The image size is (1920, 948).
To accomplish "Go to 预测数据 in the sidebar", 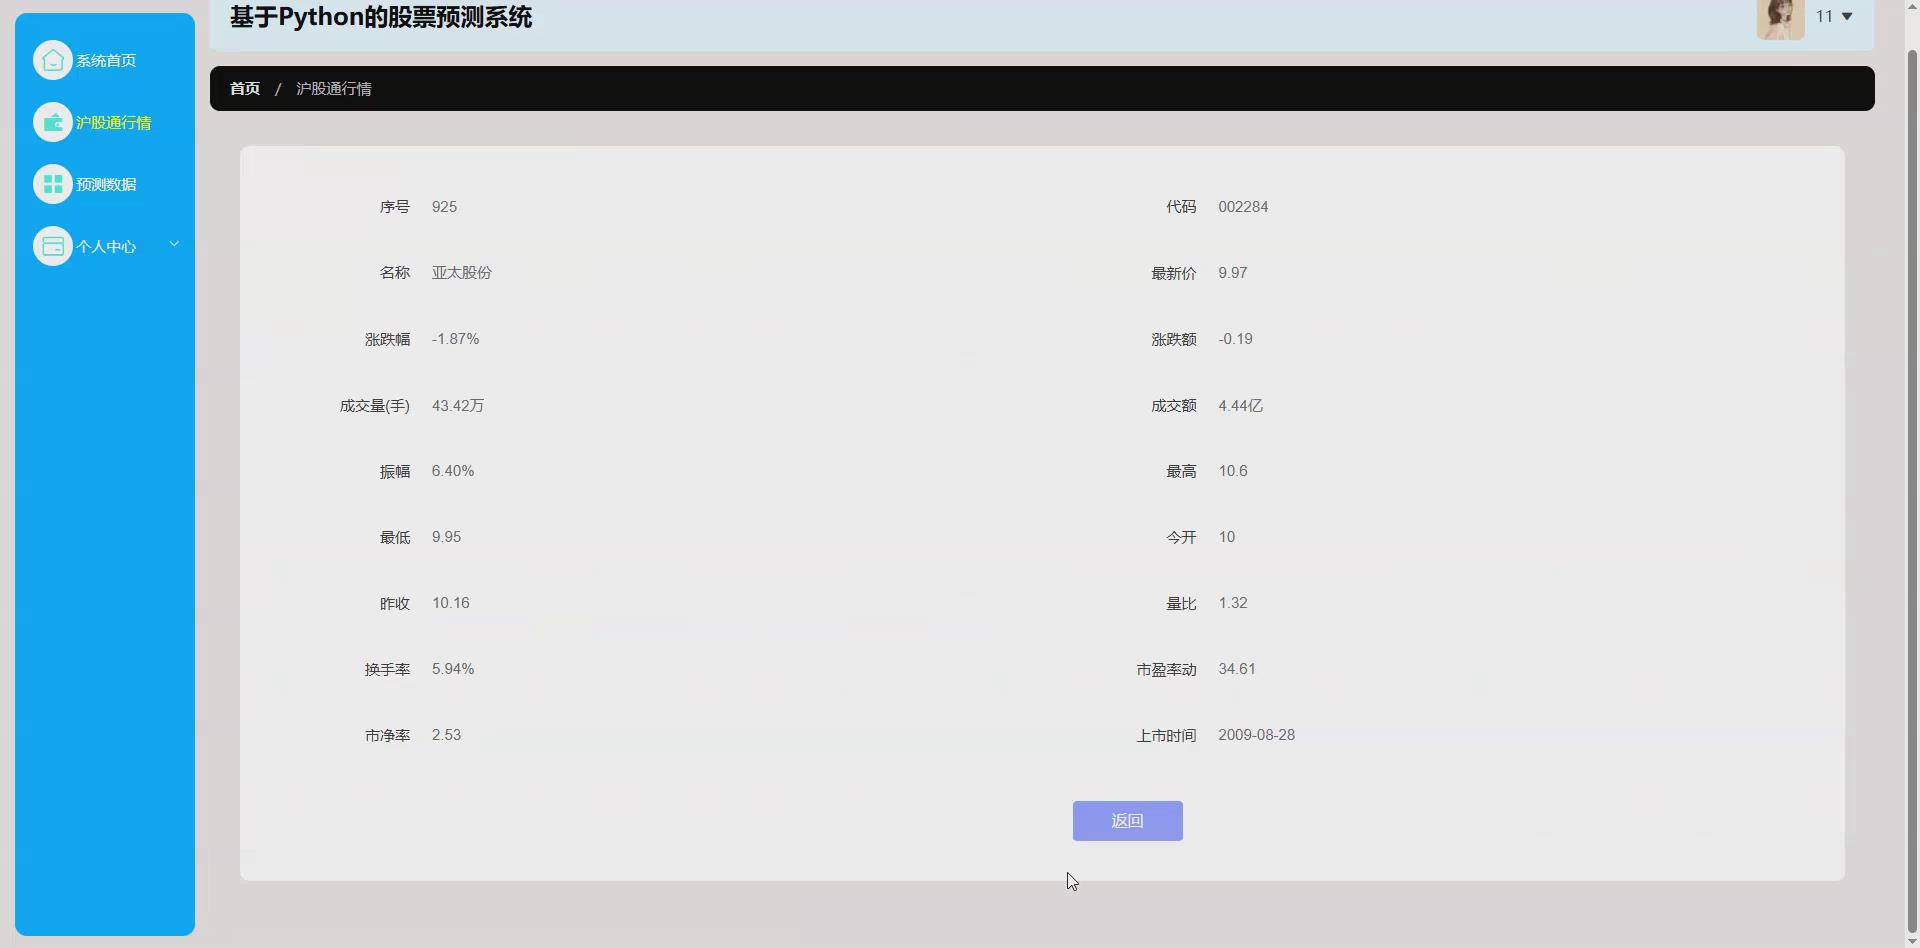I will pos(105,184).
